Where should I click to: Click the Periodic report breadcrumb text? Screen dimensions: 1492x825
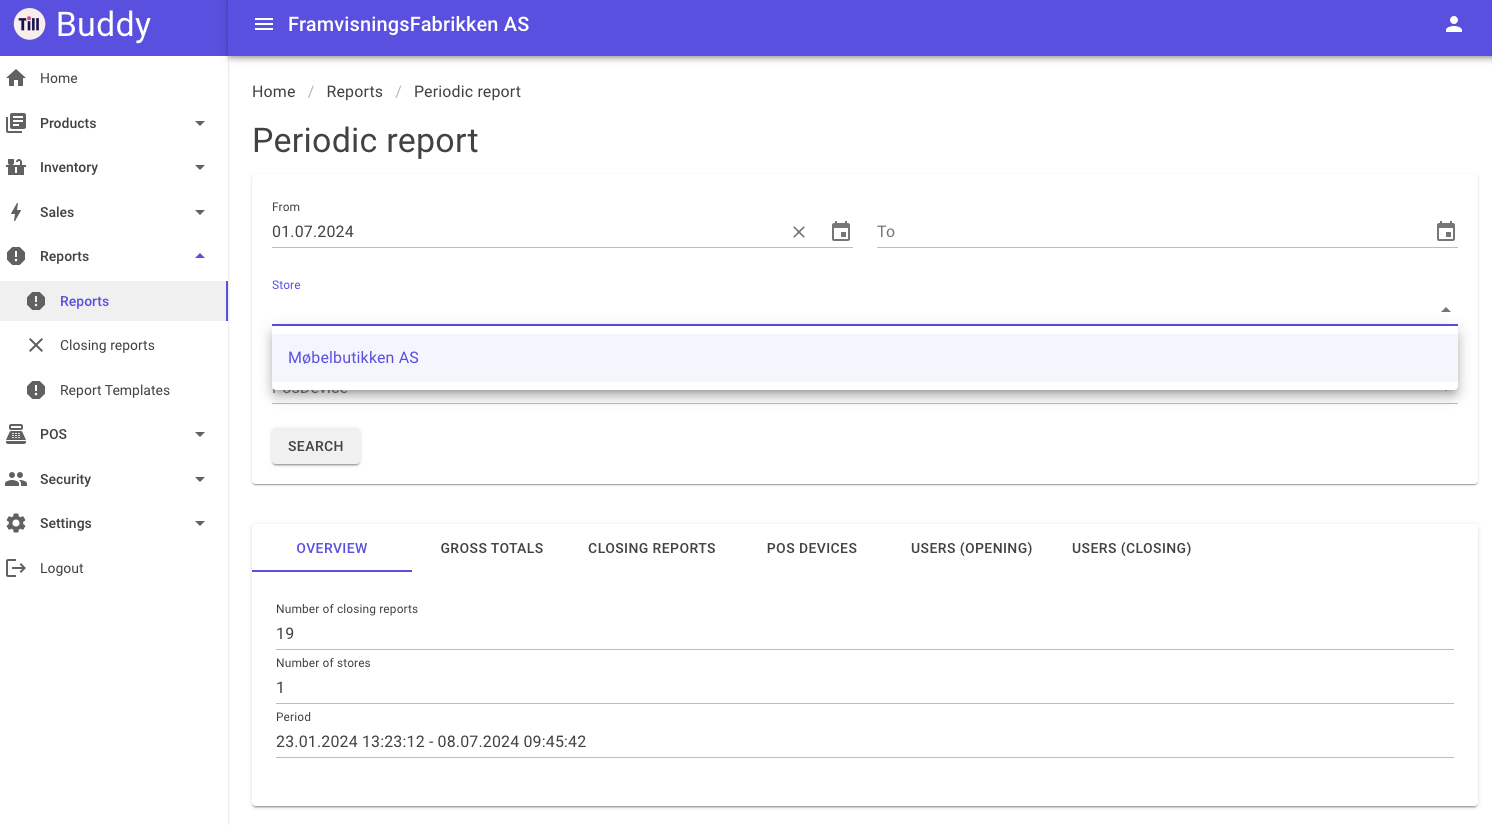coord(467,91)
